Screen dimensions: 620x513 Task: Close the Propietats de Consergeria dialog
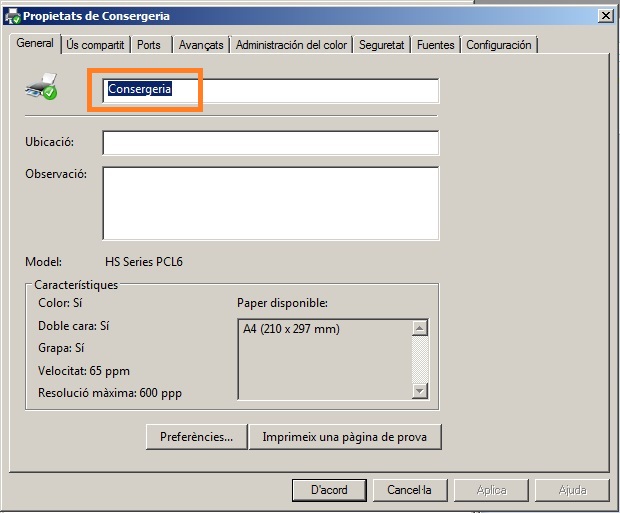[605, 16]
